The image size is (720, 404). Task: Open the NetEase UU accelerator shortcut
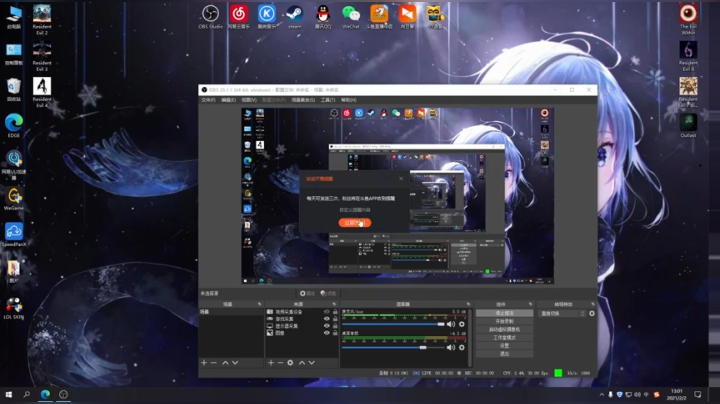click(x=14, y=165)
